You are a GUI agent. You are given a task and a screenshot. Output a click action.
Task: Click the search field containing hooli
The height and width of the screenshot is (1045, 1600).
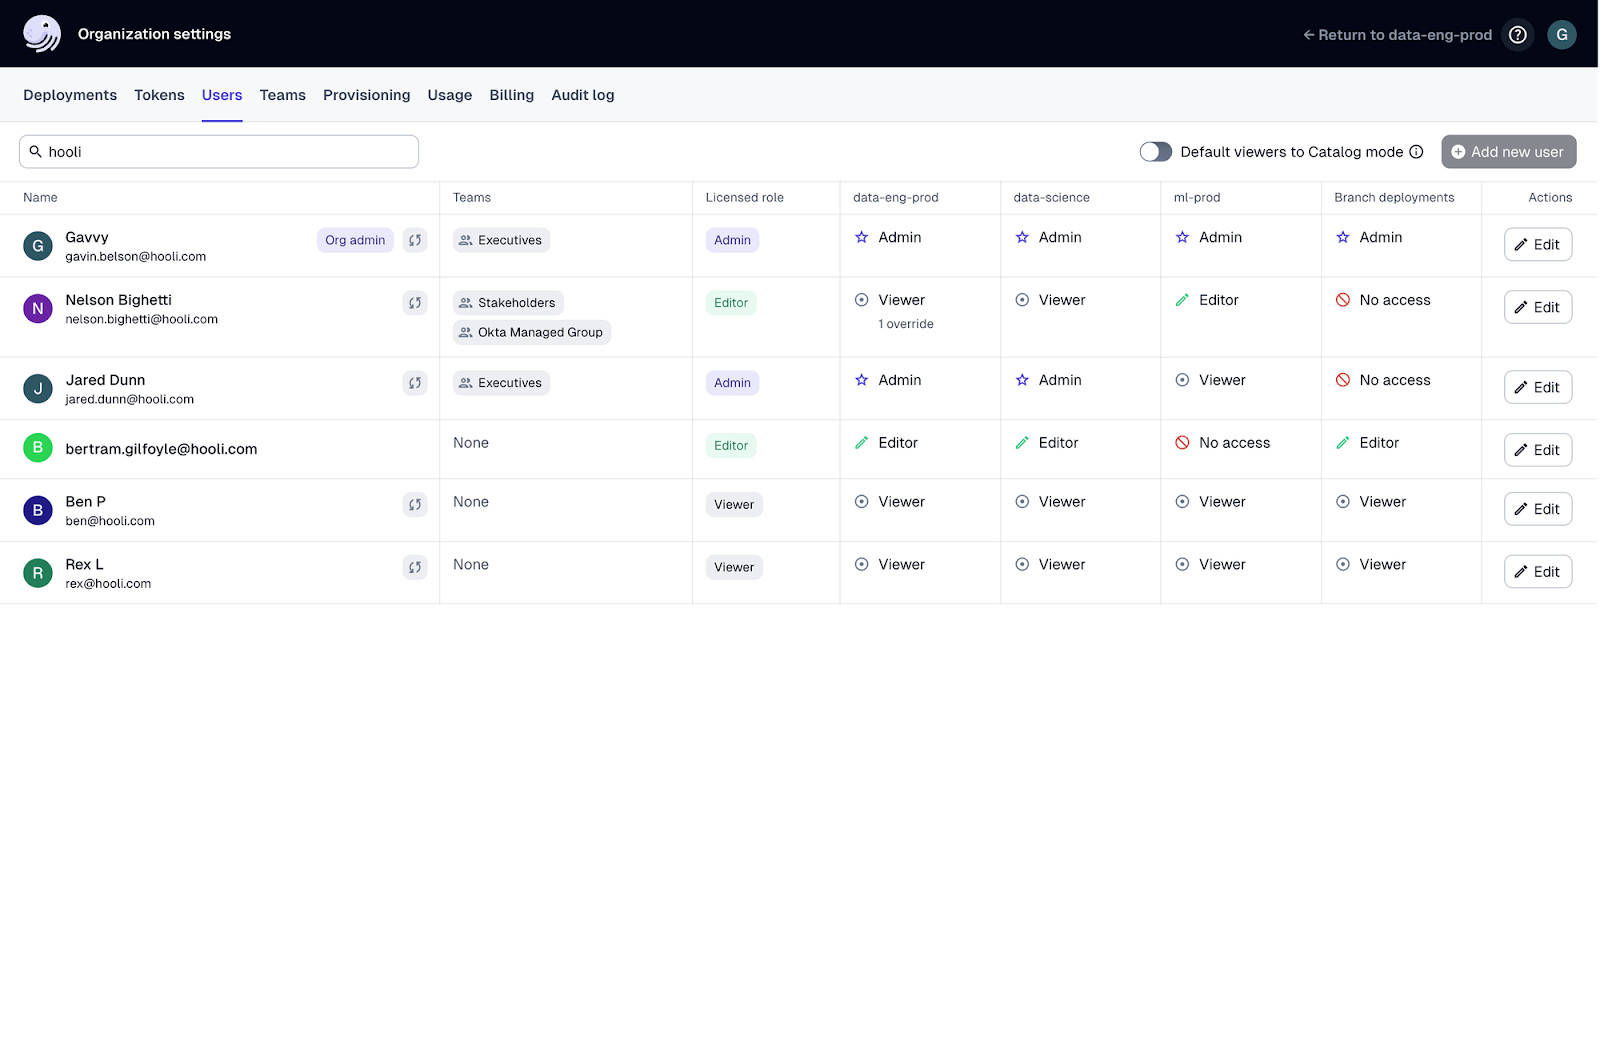pos(219,152)
